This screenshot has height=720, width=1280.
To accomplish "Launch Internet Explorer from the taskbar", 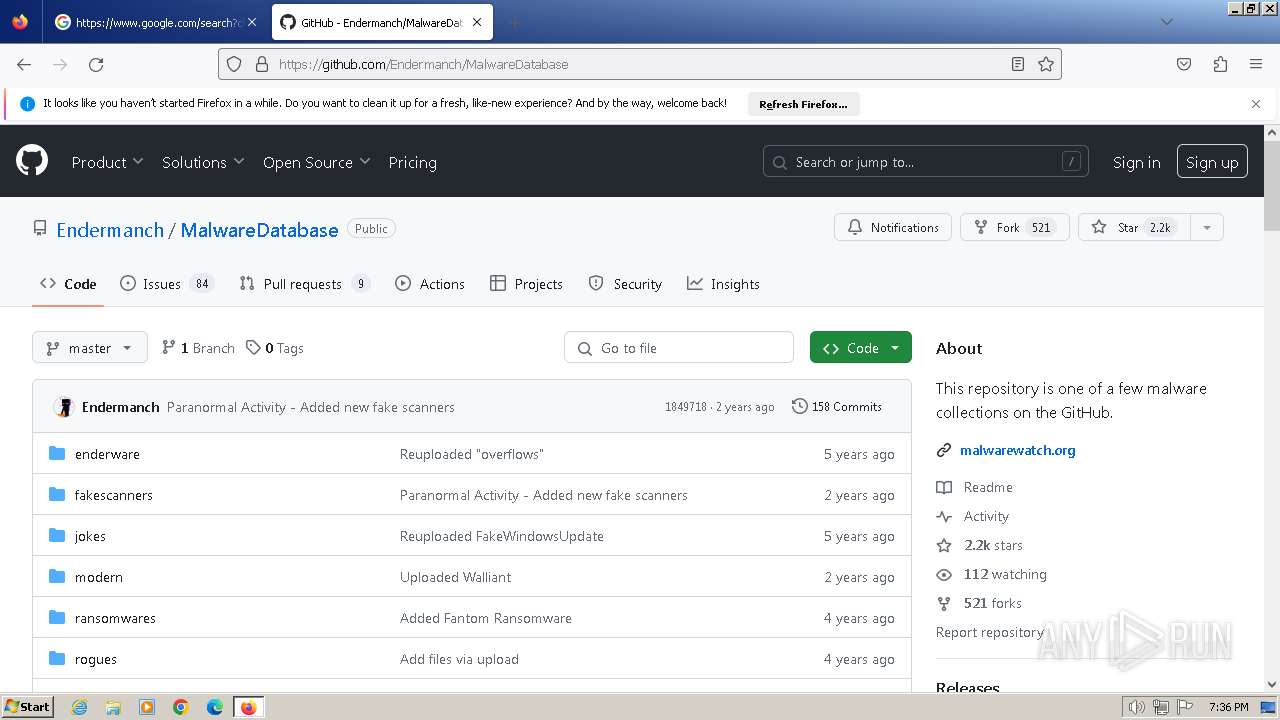I will point(79,707).
